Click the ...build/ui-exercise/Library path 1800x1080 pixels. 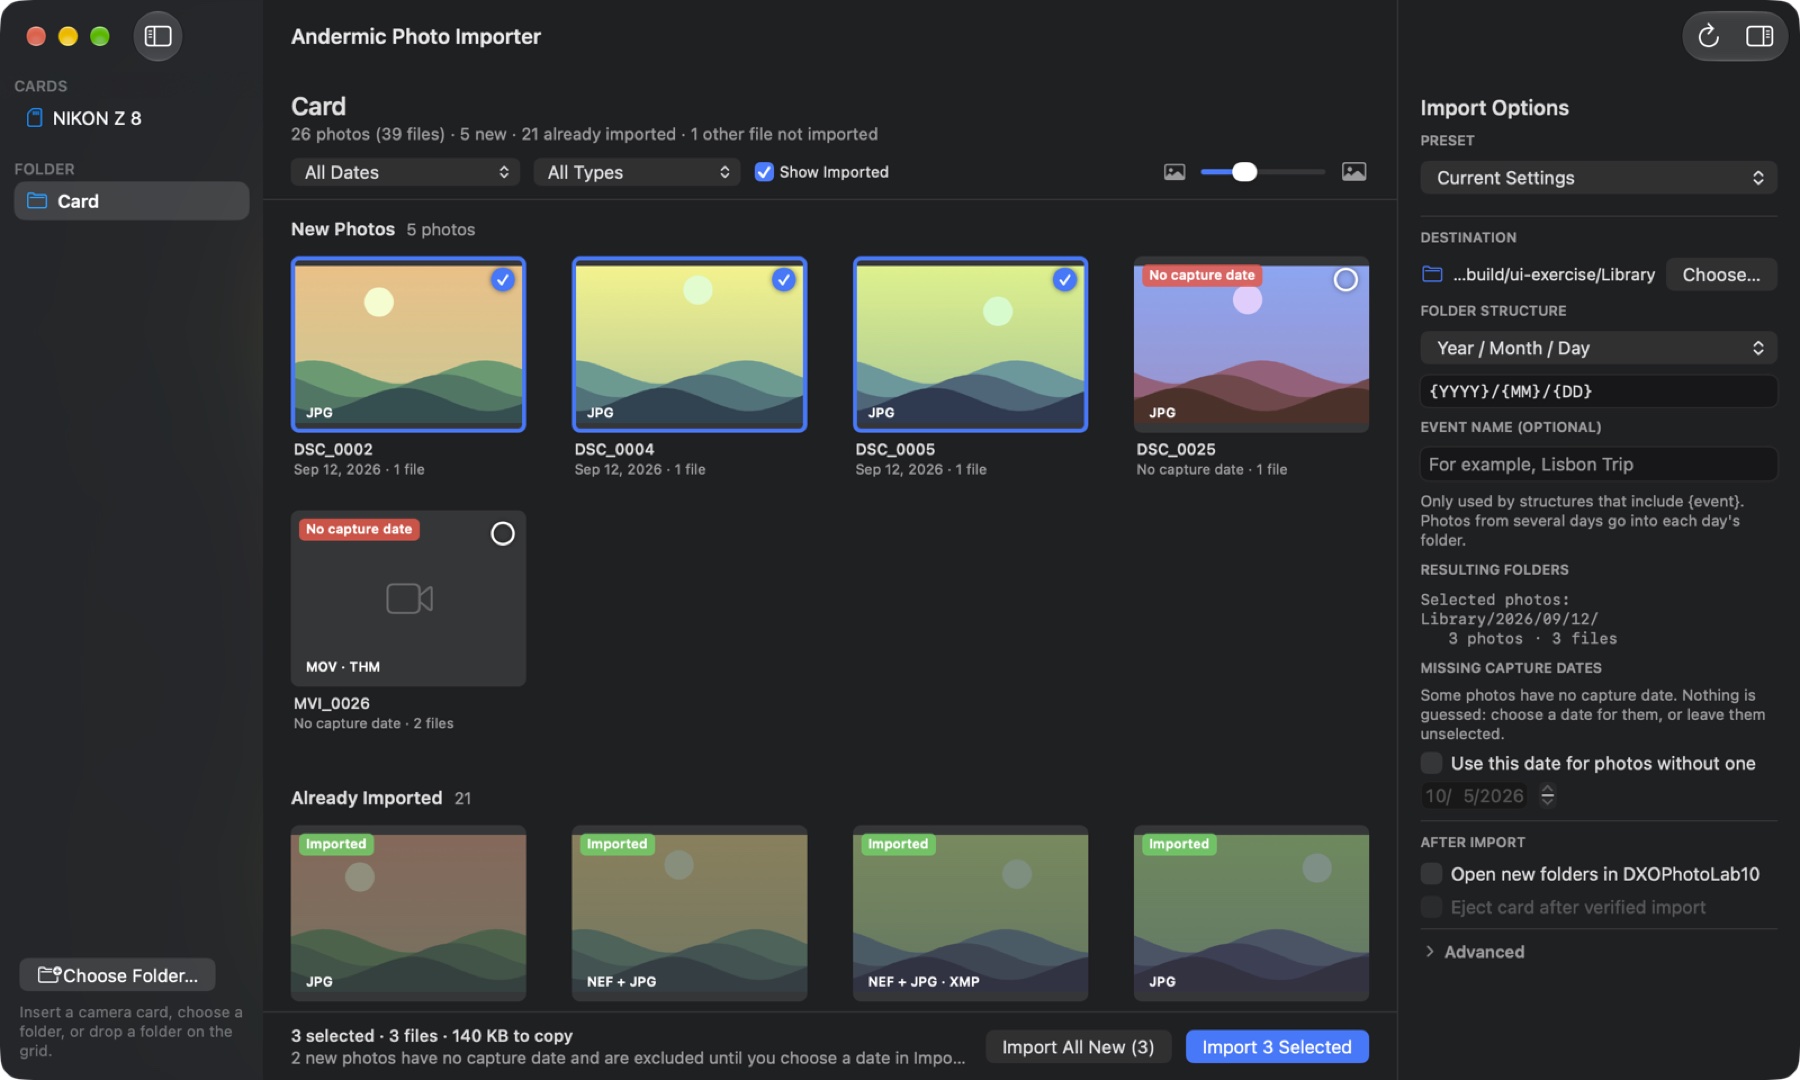tap(1554, 274)
